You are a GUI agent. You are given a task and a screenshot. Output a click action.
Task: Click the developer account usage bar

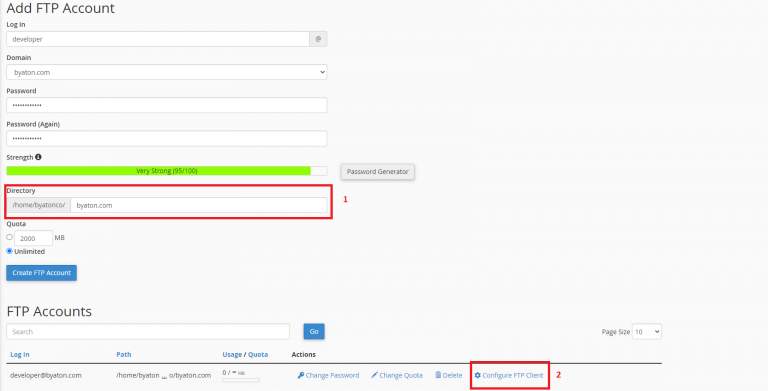point(240,380)
